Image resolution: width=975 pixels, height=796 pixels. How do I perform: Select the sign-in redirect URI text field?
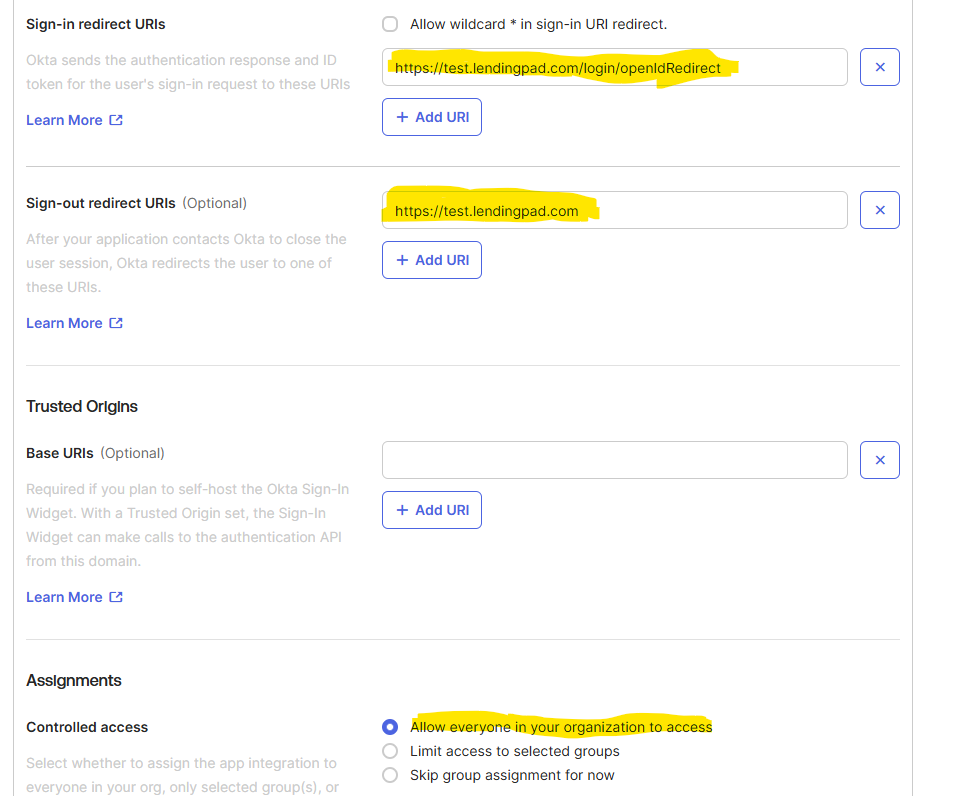(614, 67)
